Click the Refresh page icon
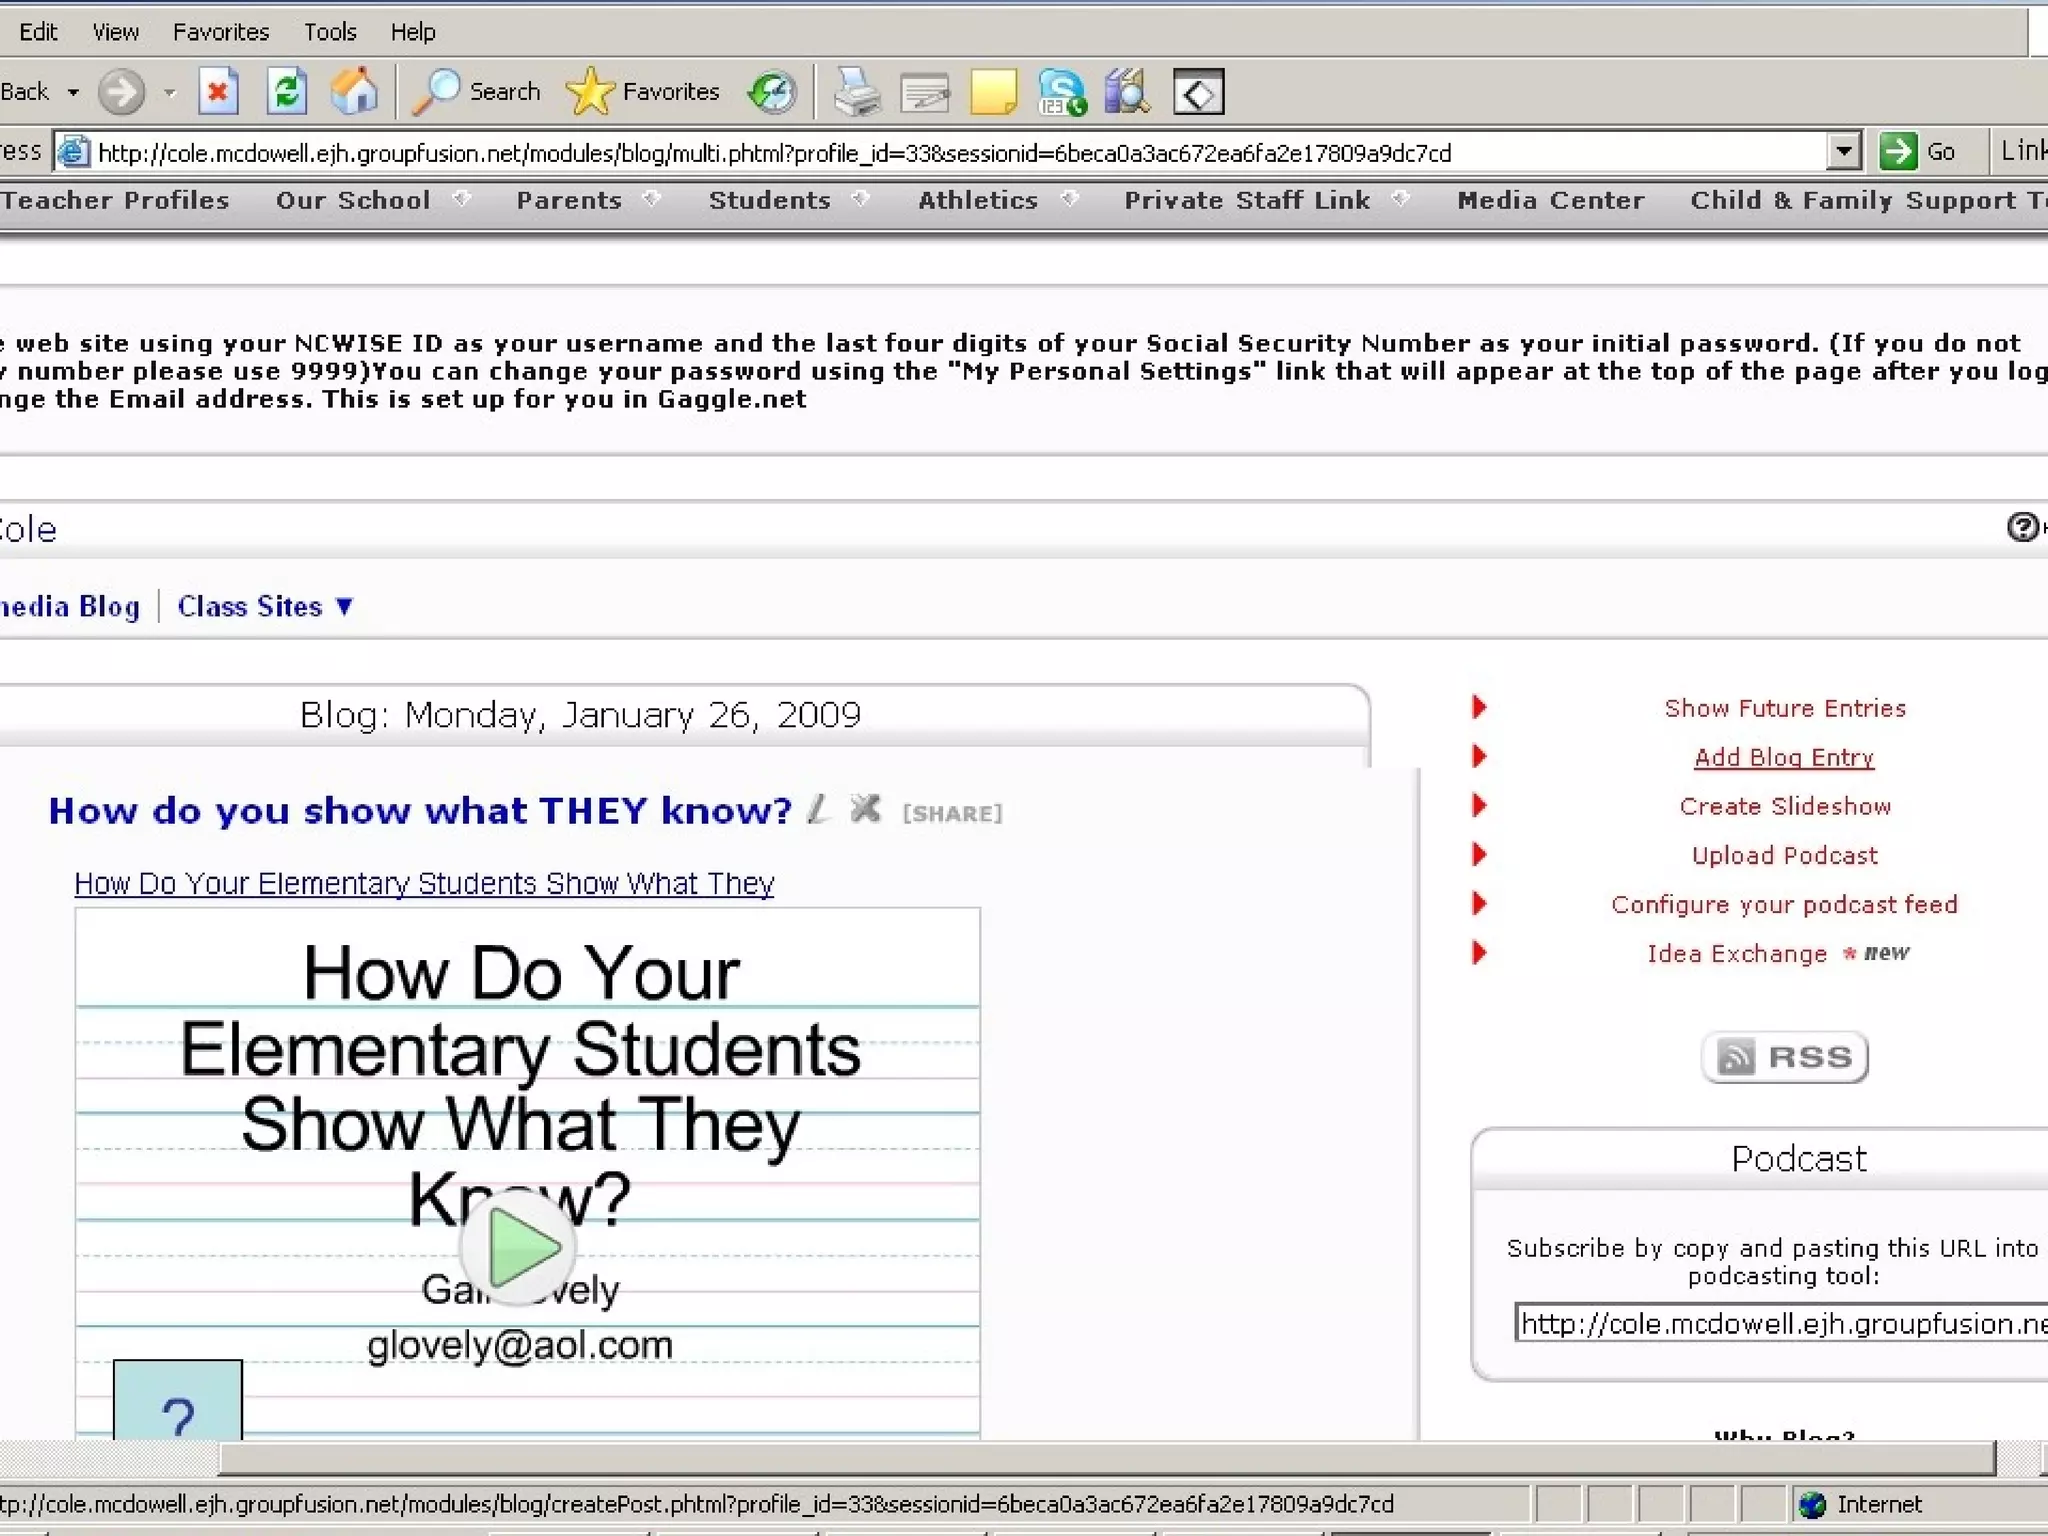 click(x=286, y=92)
